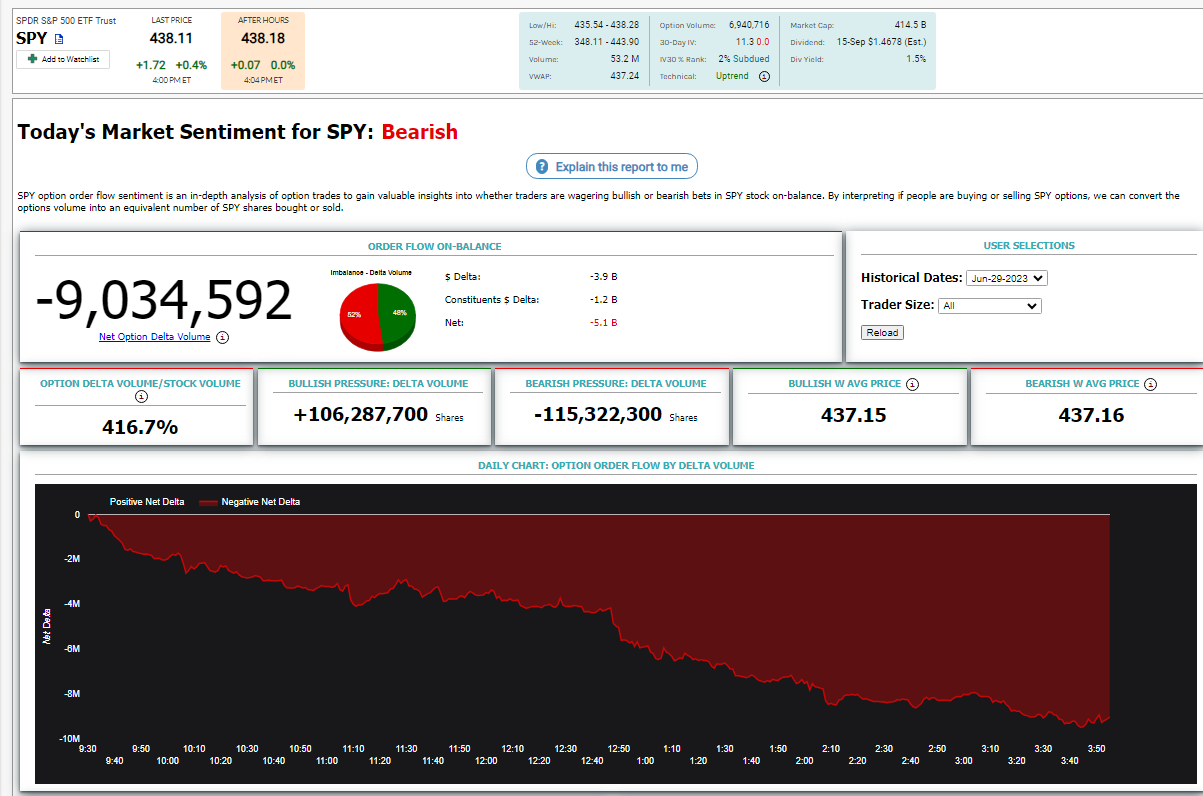Click the 416.7% value
Image resolution: width=1203 pixels, height=796 pixels.
point(140,427)
